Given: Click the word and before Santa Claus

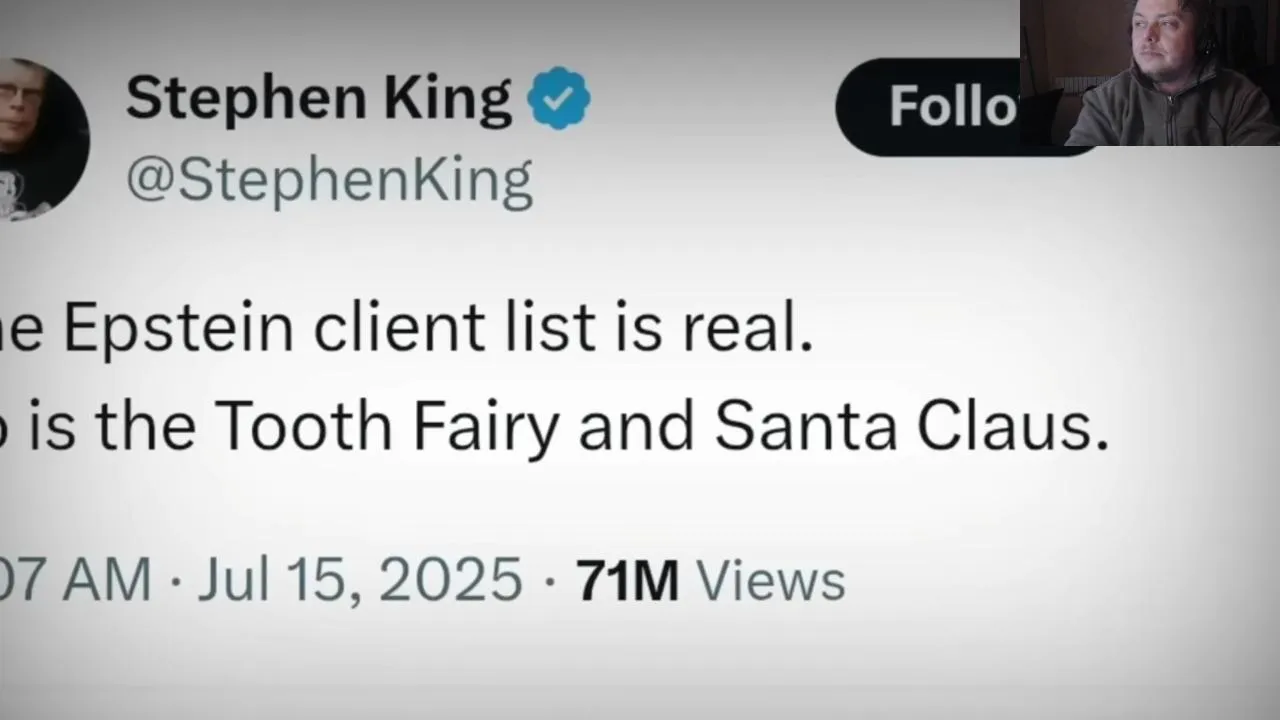Looking at the screenshot, I should (x=636, y=426).
